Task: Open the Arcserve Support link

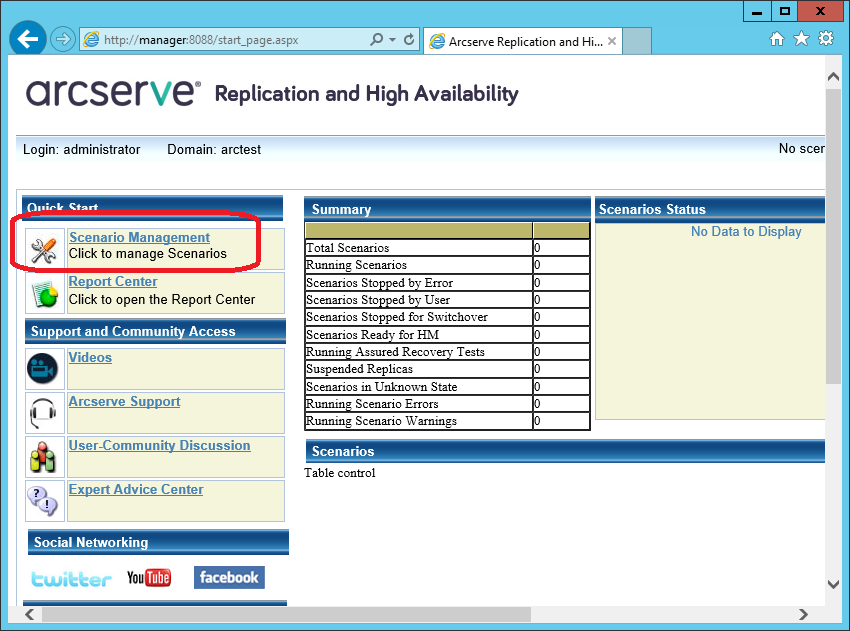Action: [x=124, y=402]
